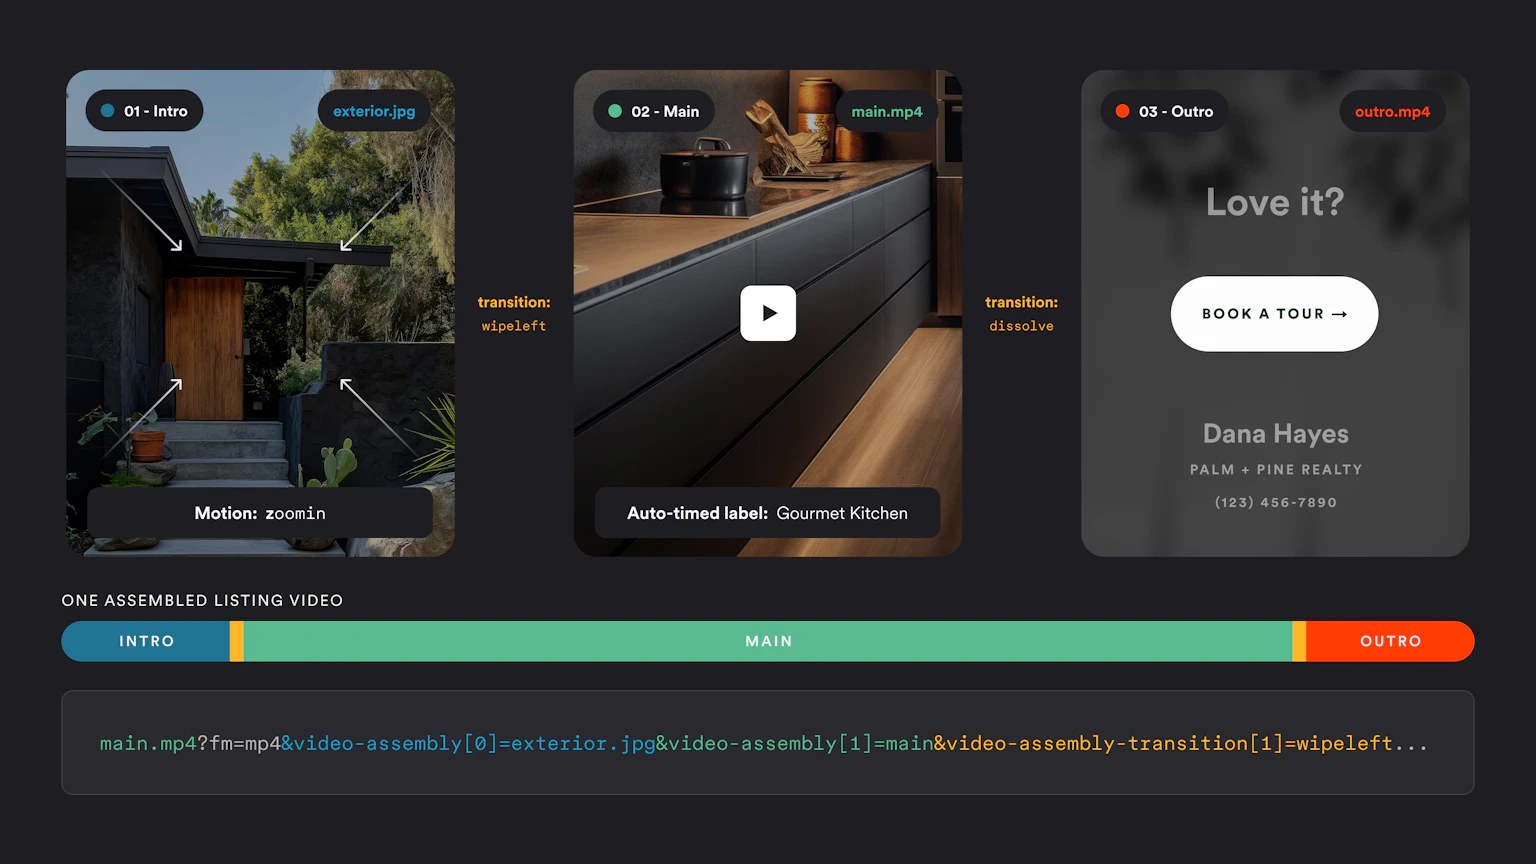This screenshot has width=1536, height=864.
Task: Click the exterior house thumbnail image
Action: [260, 313]
